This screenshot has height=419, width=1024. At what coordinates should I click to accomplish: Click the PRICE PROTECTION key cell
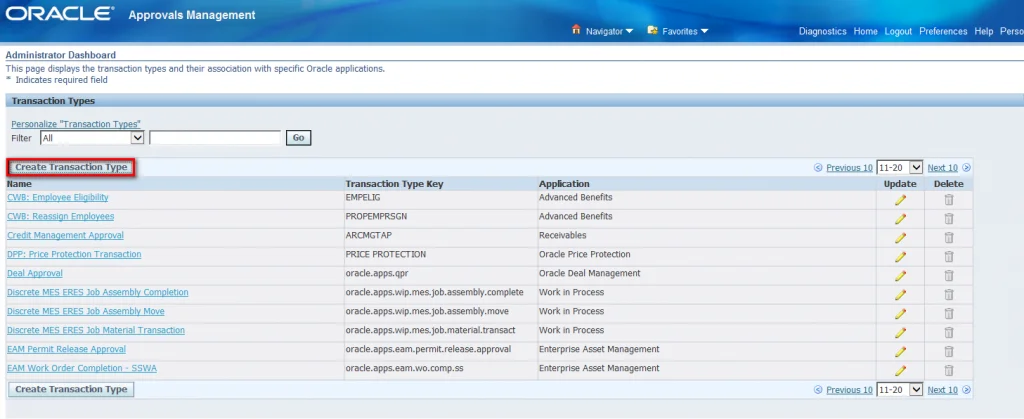(x=386, y=254)
